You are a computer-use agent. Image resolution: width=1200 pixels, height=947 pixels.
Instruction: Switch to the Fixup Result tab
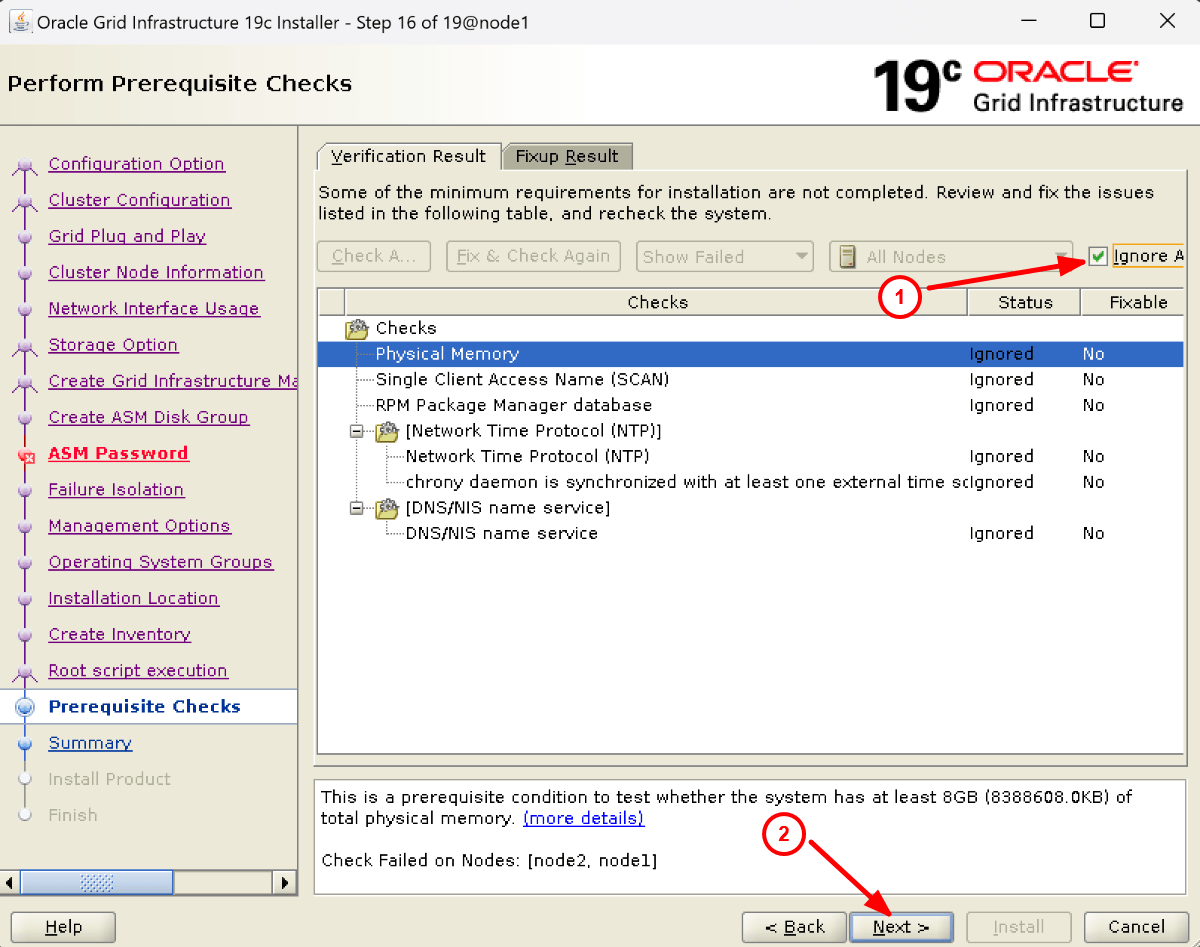pyautogui.click(x=567, y=156)
